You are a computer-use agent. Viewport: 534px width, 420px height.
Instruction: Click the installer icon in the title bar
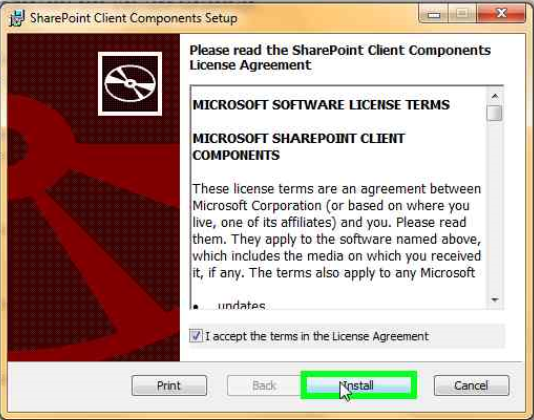(x=17, y=18)
